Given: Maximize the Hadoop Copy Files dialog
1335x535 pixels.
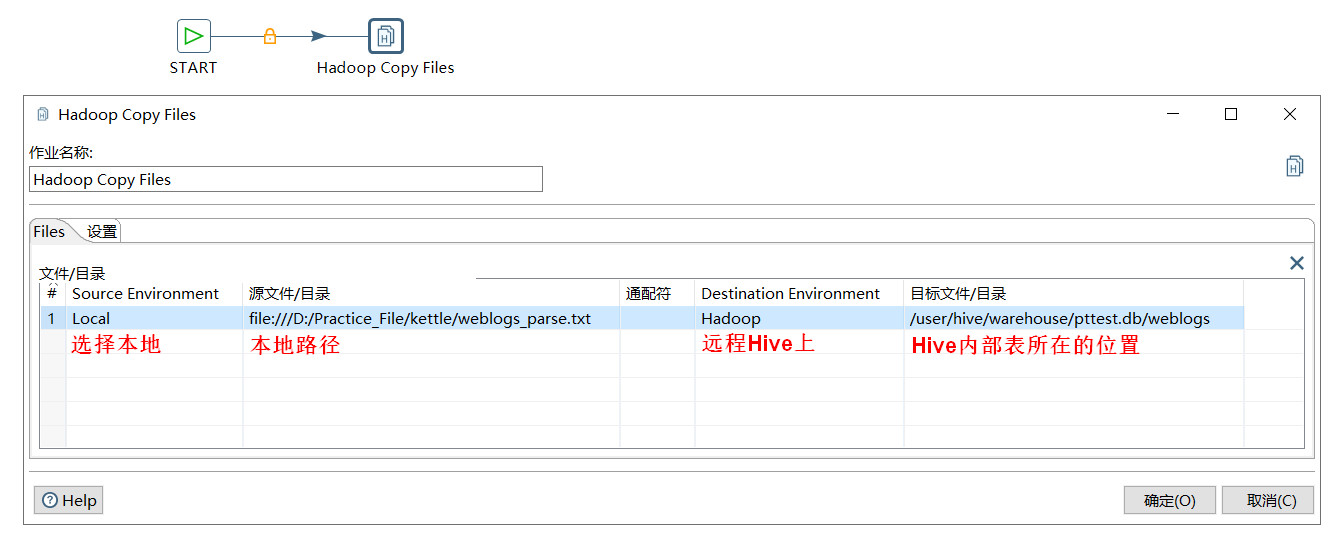Looking at the screenshot, I should [x=1231, y=114].
